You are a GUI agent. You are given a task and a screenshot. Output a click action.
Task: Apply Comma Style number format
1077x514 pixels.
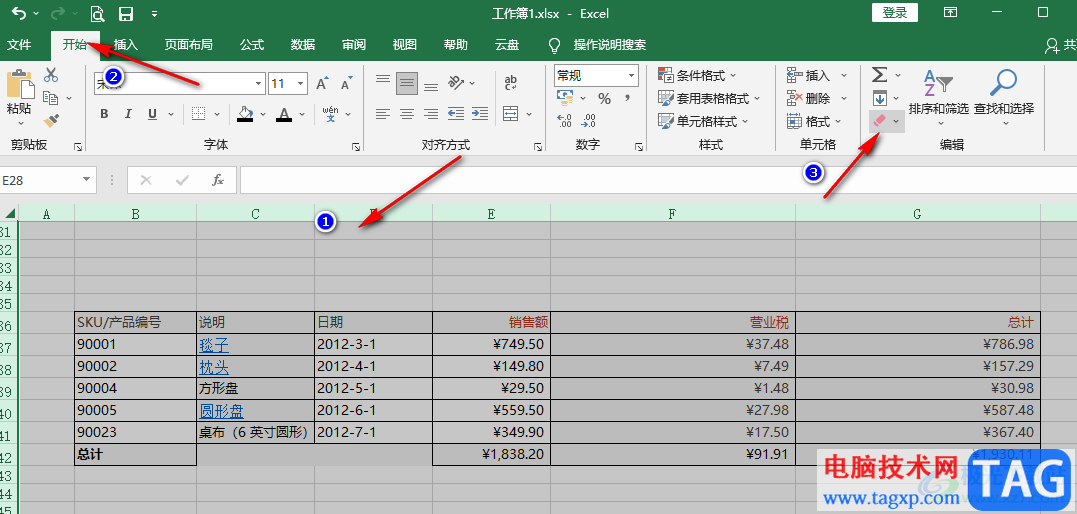point(628,98)
